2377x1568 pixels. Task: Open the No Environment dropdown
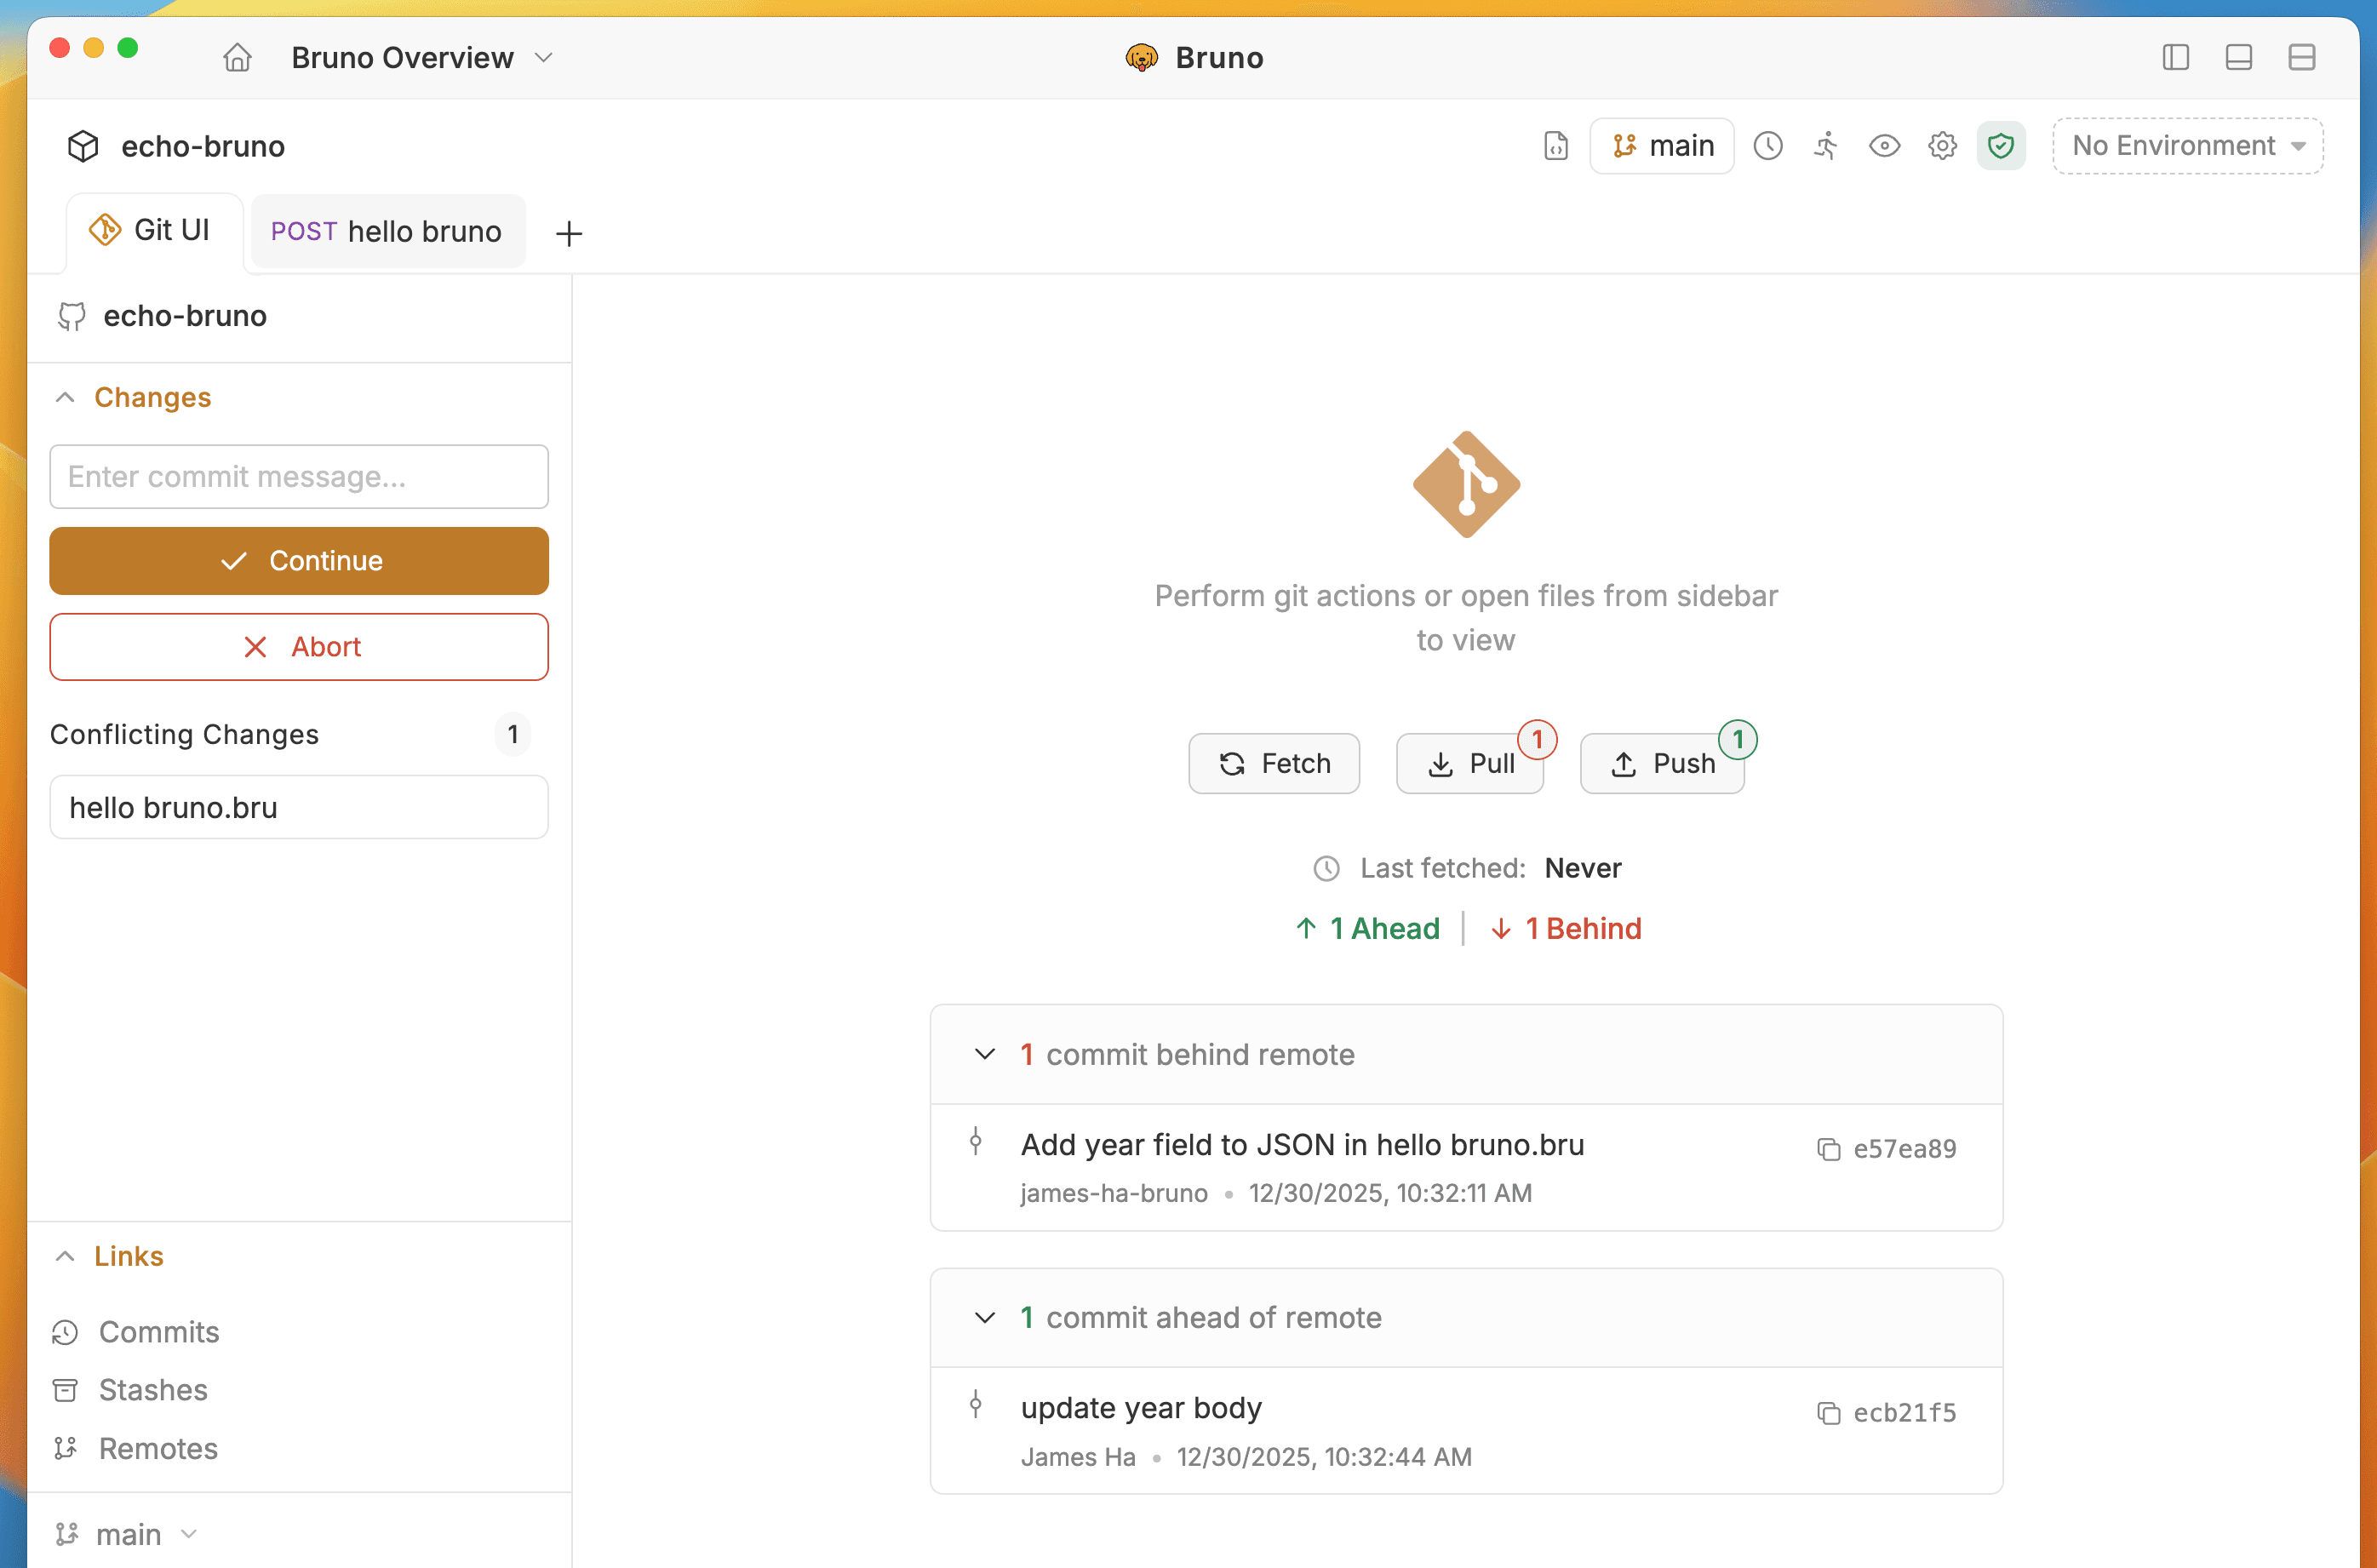(2187, 146)
